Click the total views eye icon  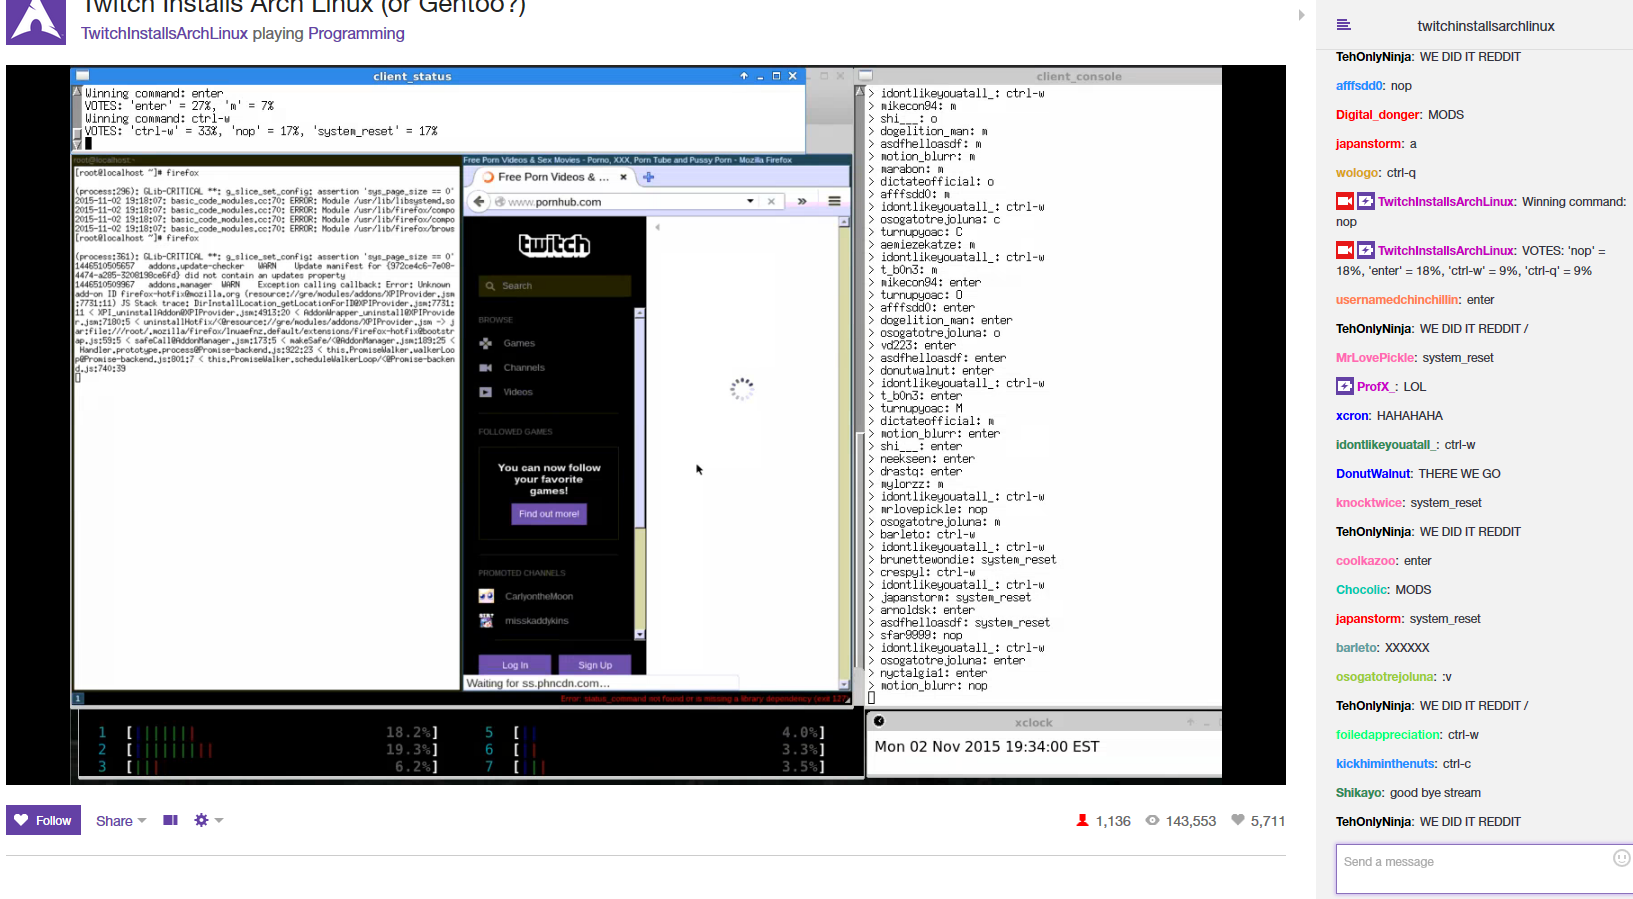tap(1152, 820)
